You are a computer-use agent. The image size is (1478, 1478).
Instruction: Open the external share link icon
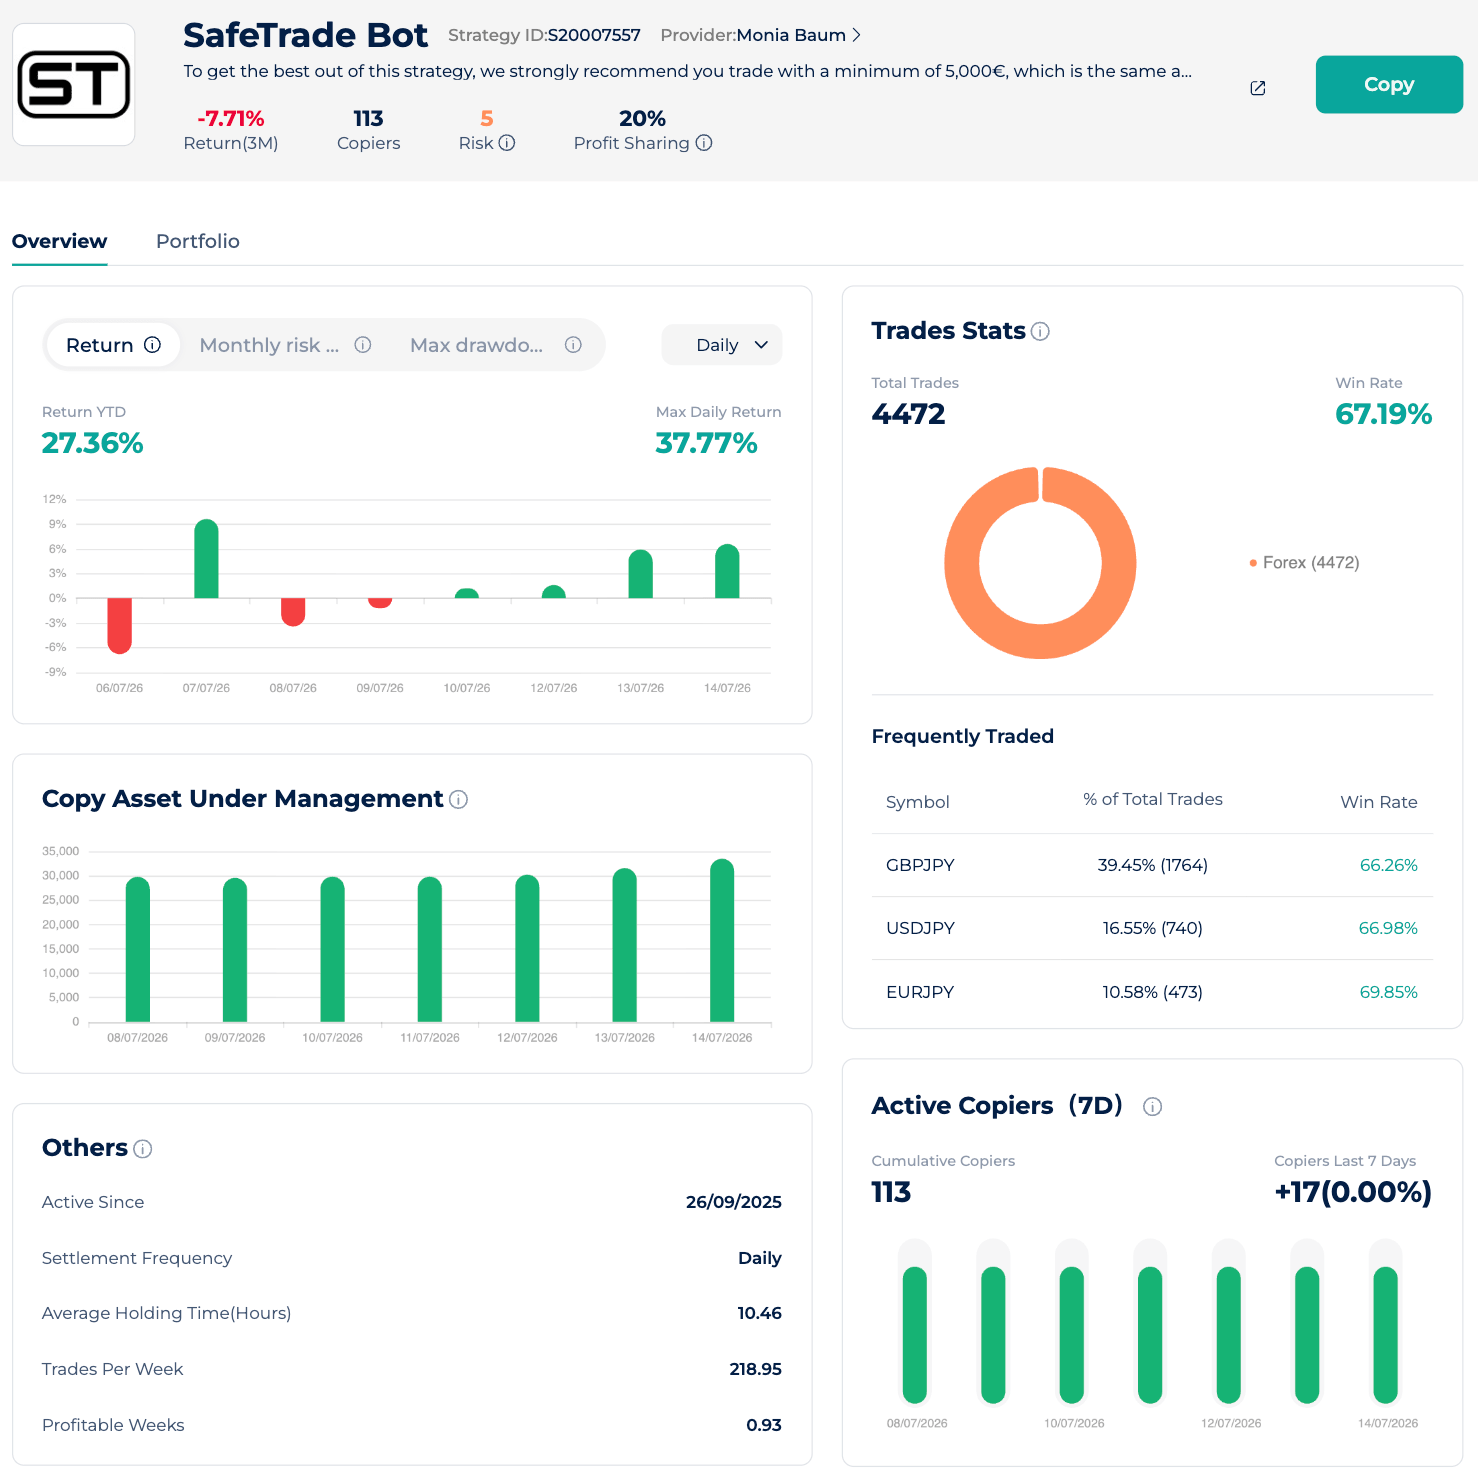coord(1258,88)
